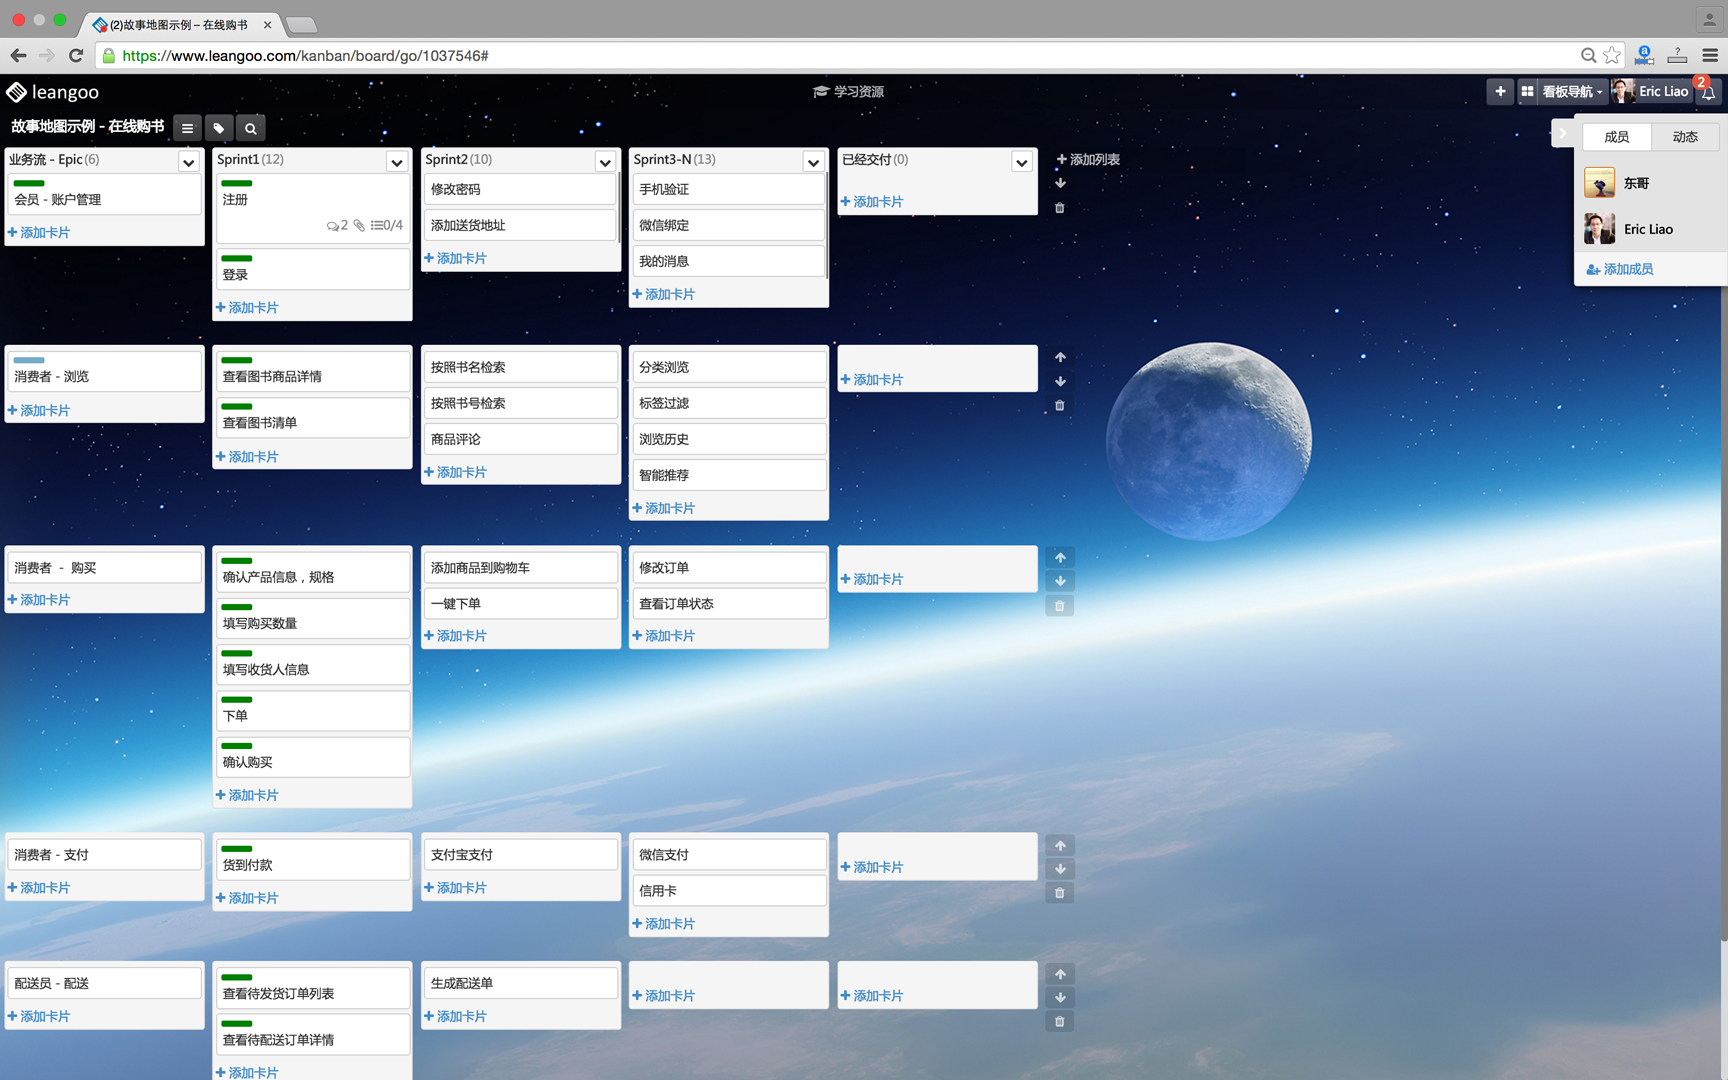Switch to the 动态 tab
The height and width of the screenshot is (1080, 1728).
click(1685, 137)
